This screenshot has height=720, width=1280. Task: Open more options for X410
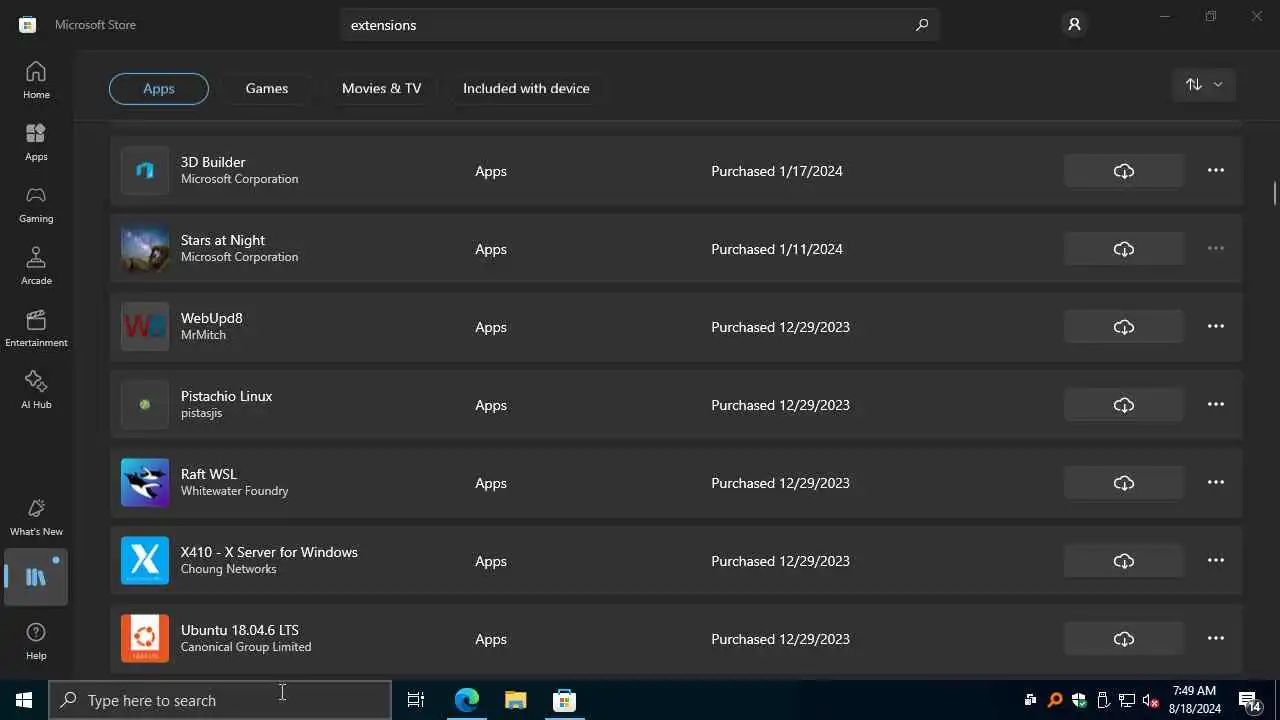pos(1216,561)
